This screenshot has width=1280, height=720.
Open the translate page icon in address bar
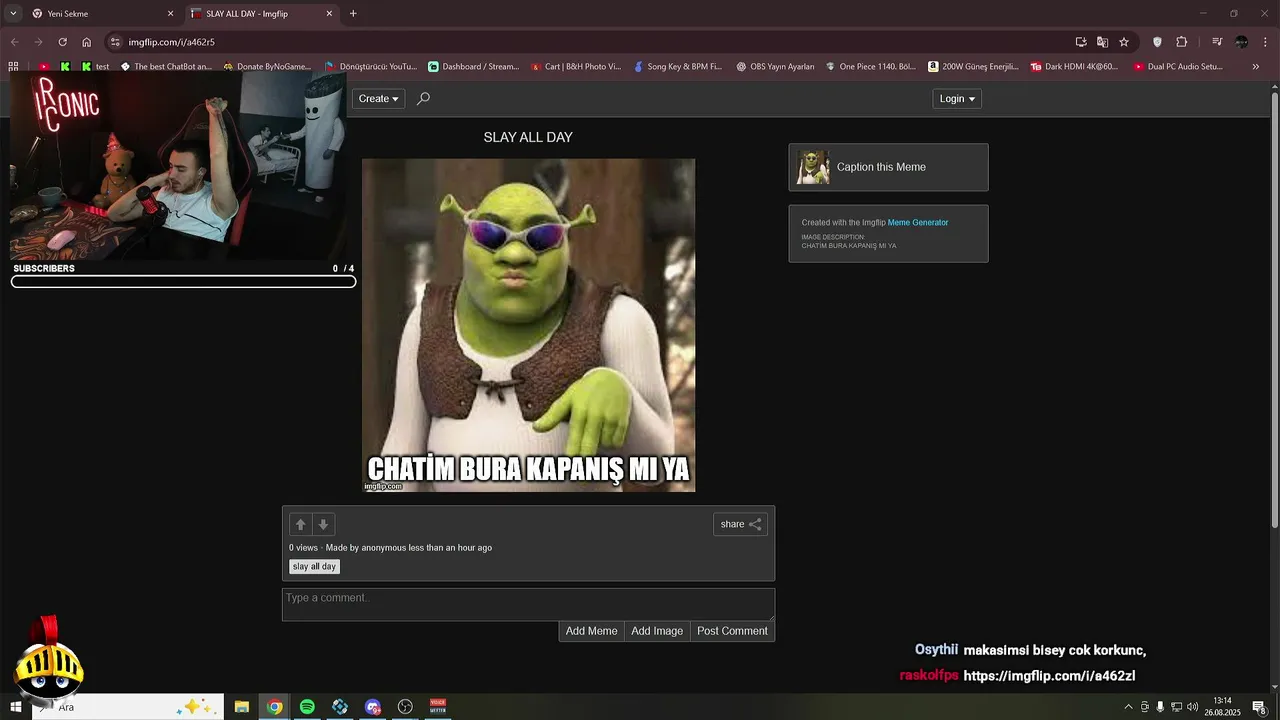click(1102, 42)
